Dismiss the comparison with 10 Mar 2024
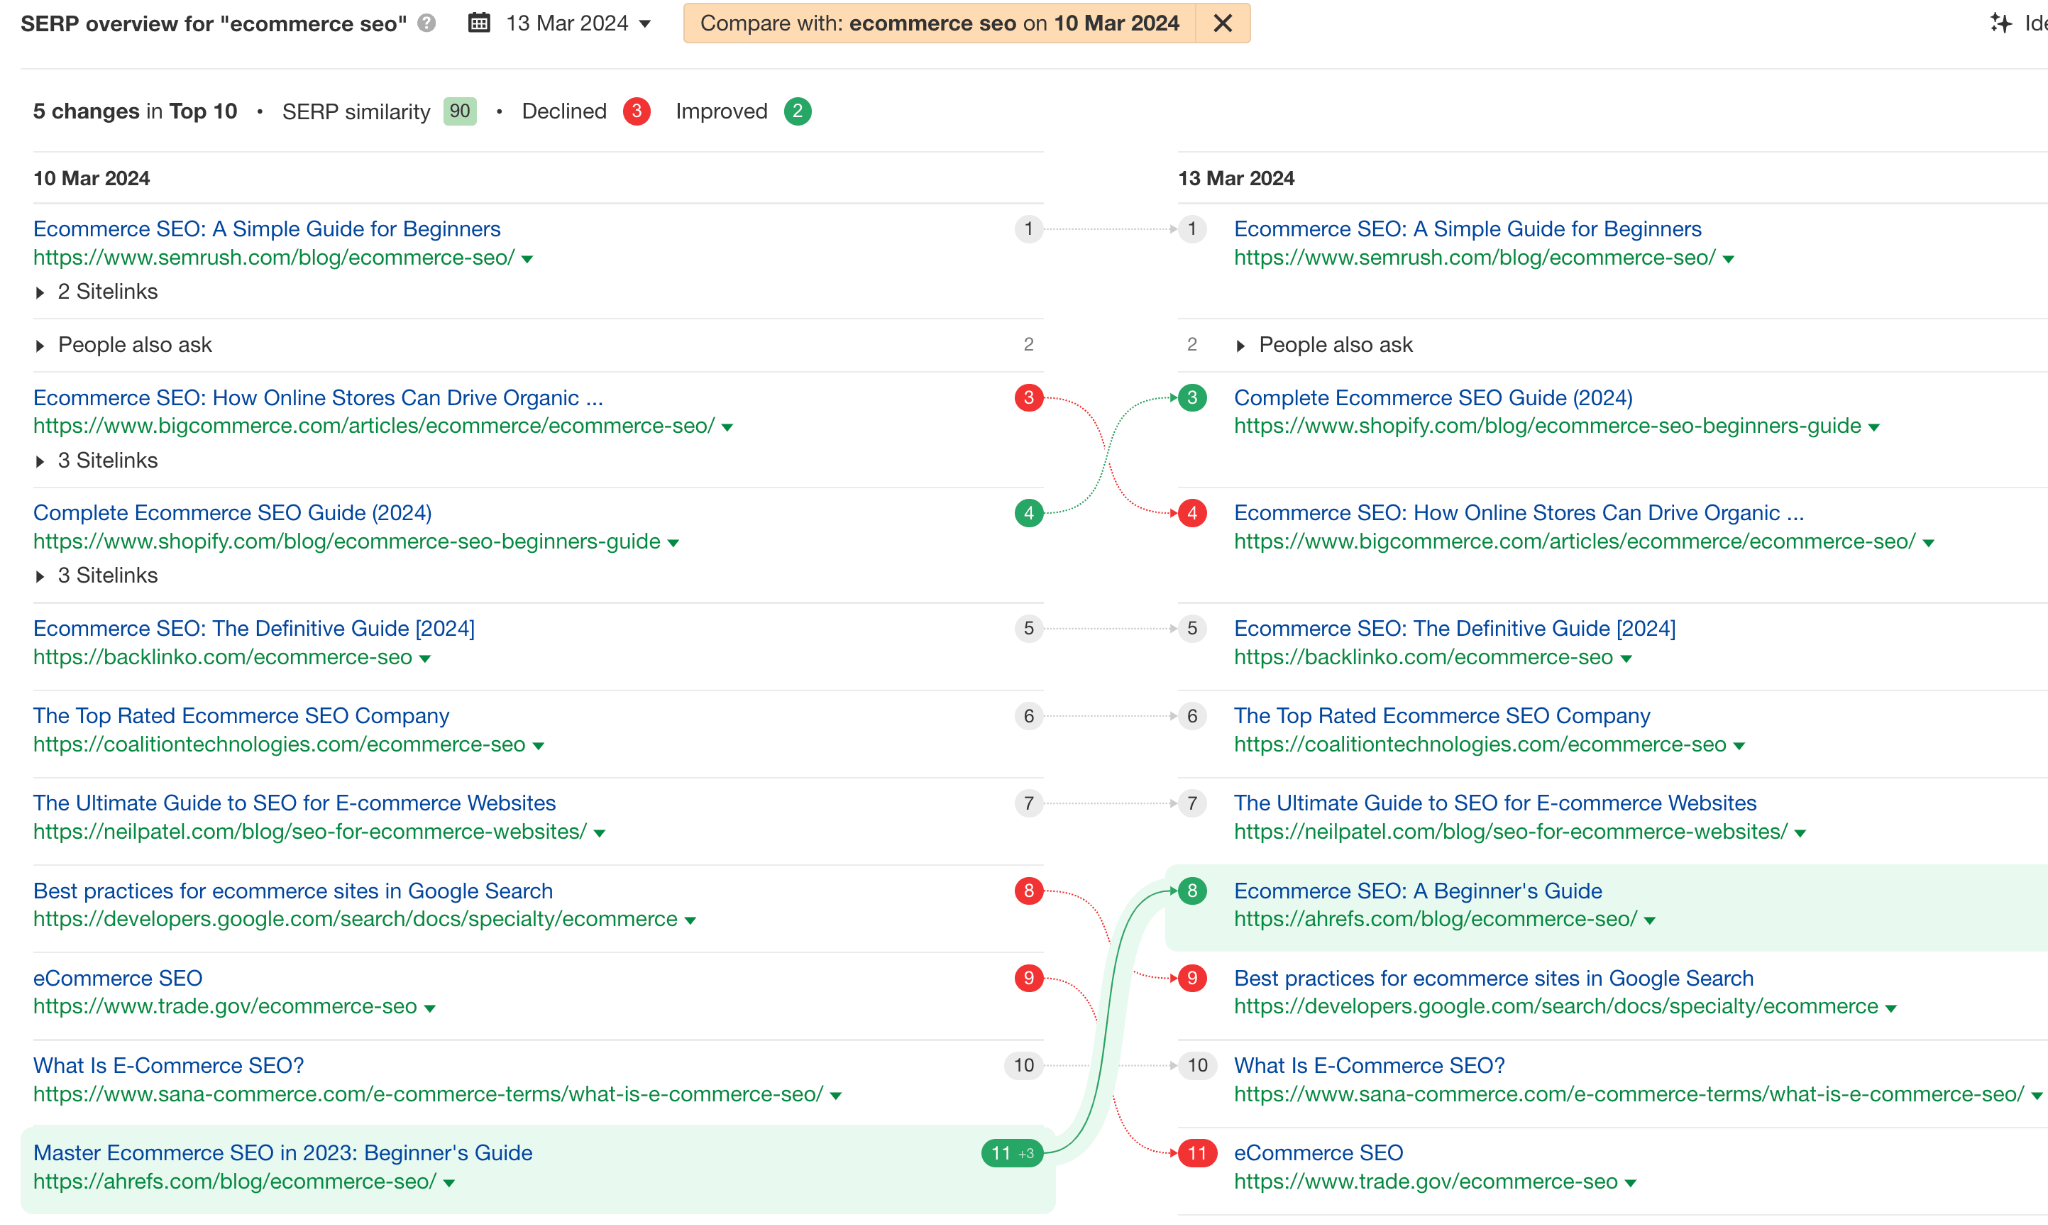This screenshot has height=1225, width=2048. click(1222, 23)
